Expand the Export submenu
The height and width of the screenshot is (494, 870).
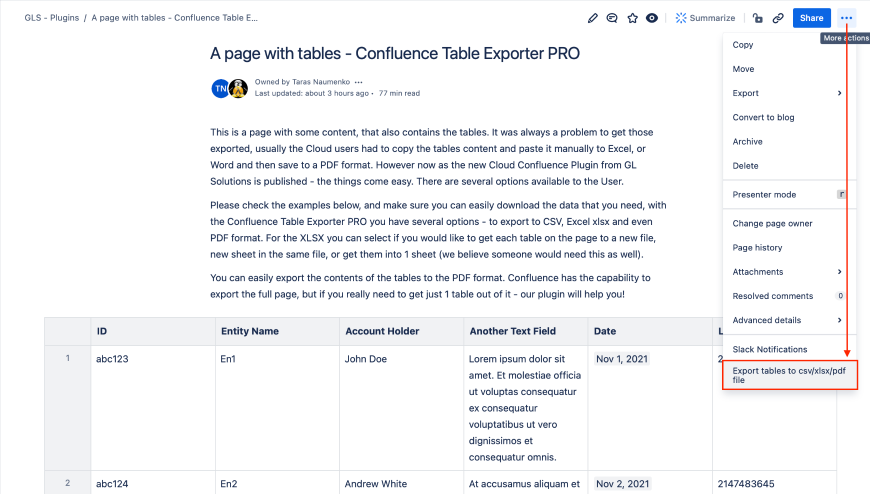pyautogui.click(x=788, y=93)
